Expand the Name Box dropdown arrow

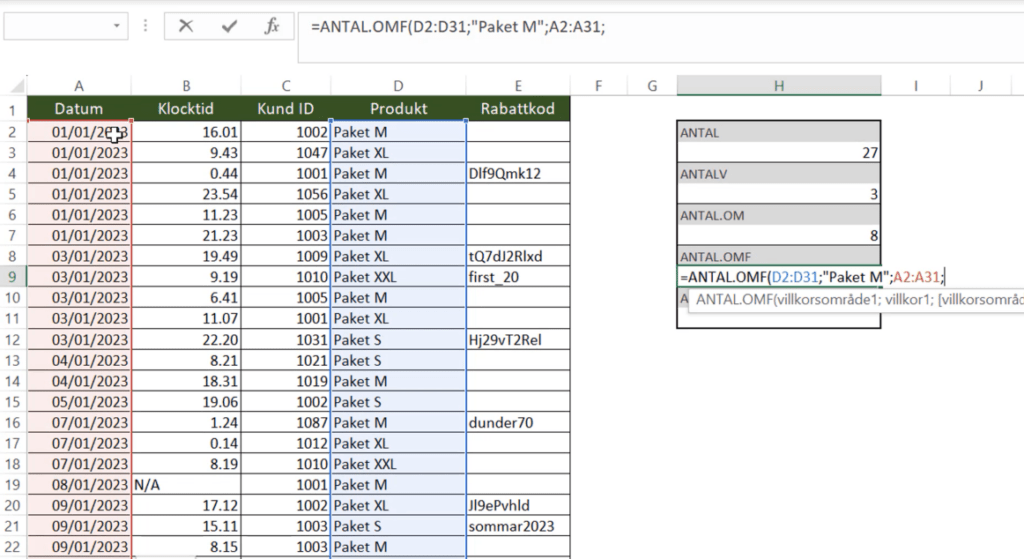[118, 26]
